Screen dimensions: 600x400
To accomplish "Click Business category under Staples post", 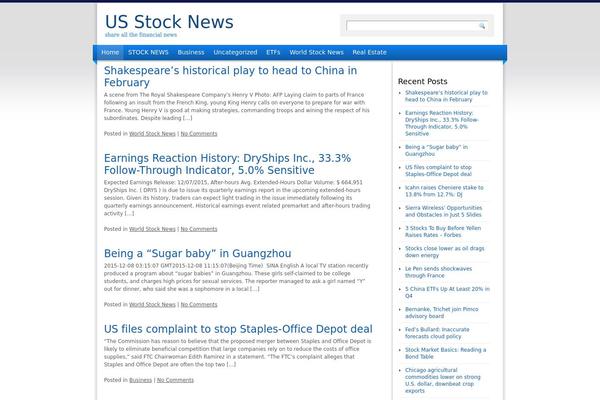I will 140,380.
